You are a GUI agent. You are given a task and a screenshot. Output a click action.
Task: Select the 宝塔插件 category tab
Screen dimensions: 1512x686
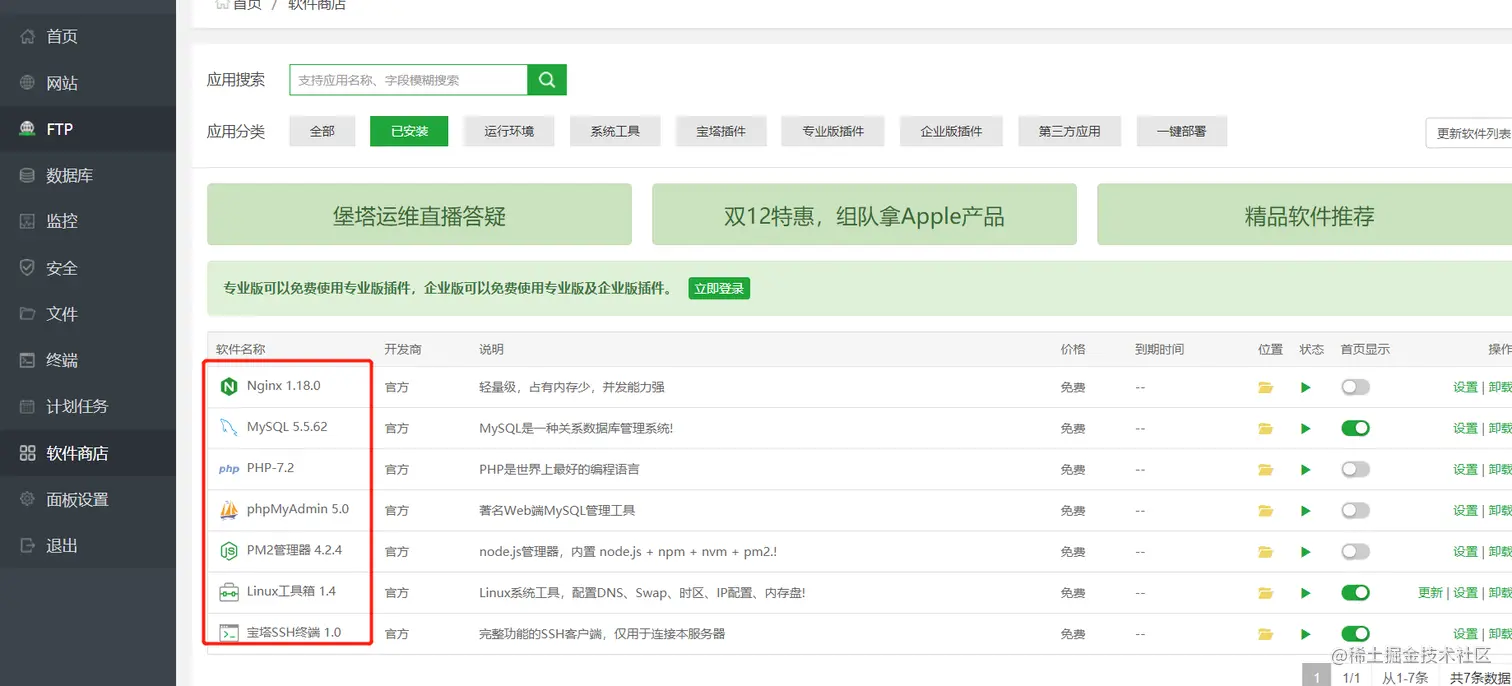pyautogui.click(x=721, y=131)
